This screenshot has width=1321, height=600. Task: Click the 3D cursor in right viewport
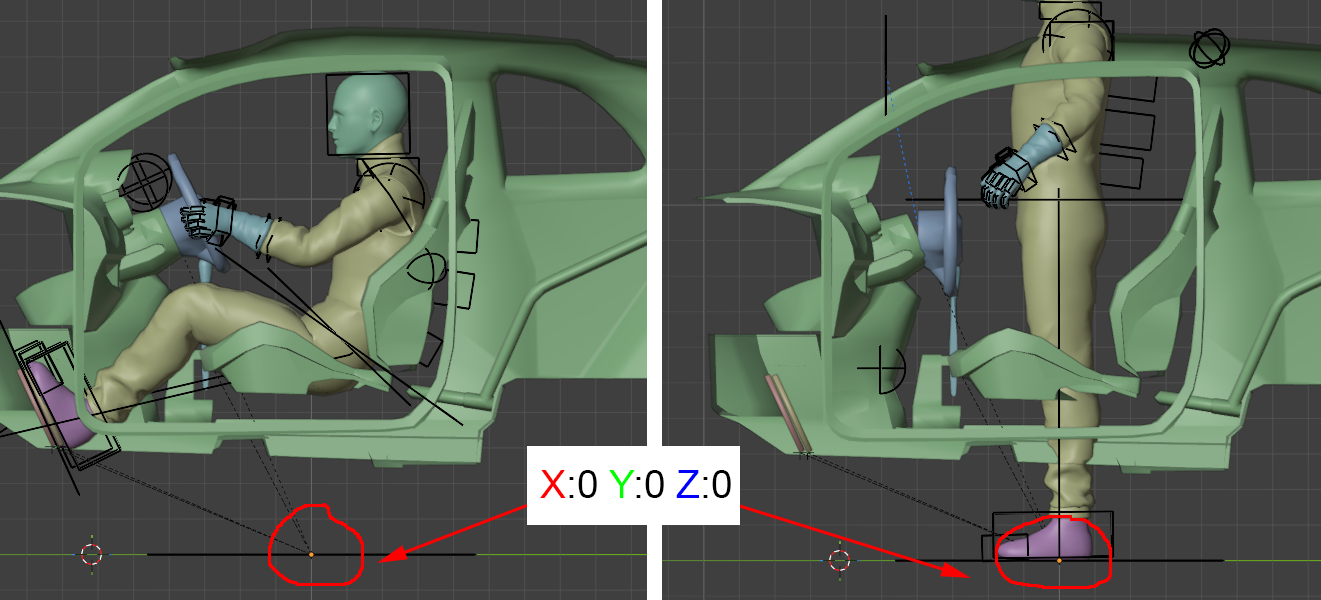coord(839,560)
